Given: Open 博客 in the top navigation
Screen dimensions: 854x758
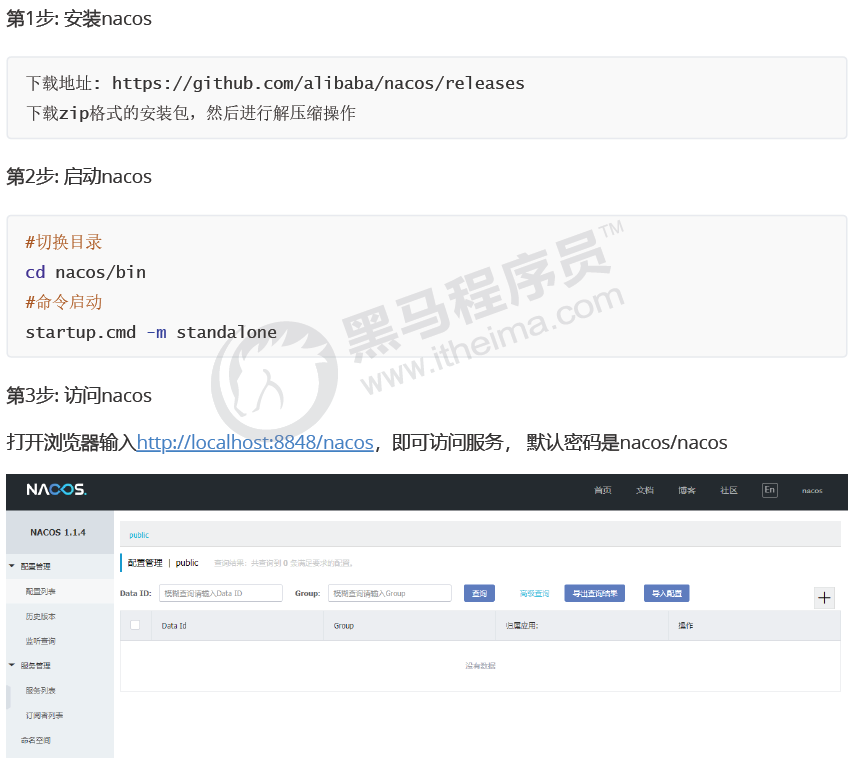Looking at the screenshot, I should click(x=686, y=491).
